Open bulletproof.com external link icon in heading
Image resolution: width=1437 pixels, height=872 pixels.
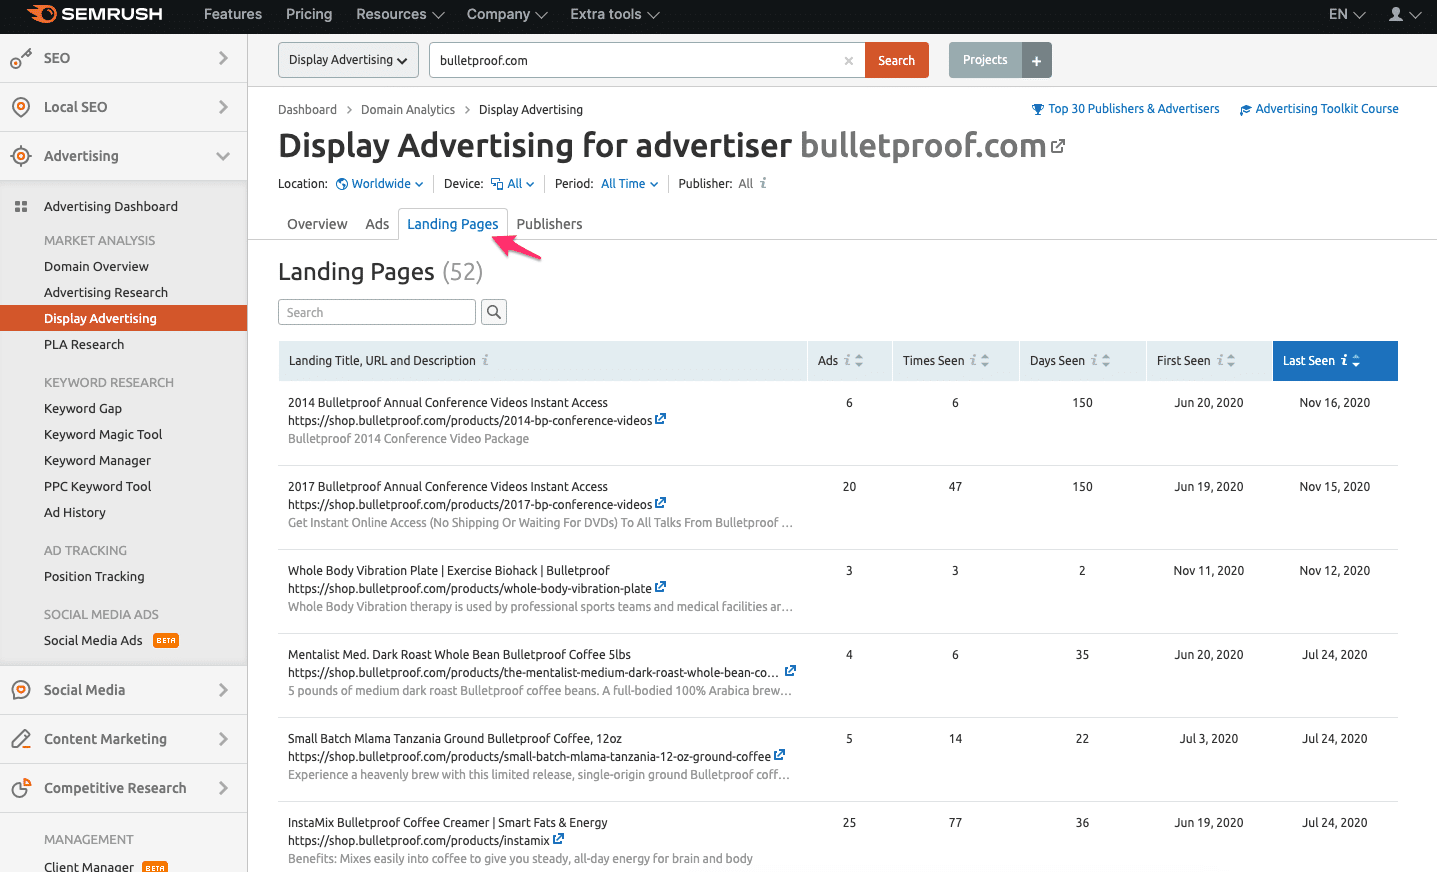tap(1058, 146)
